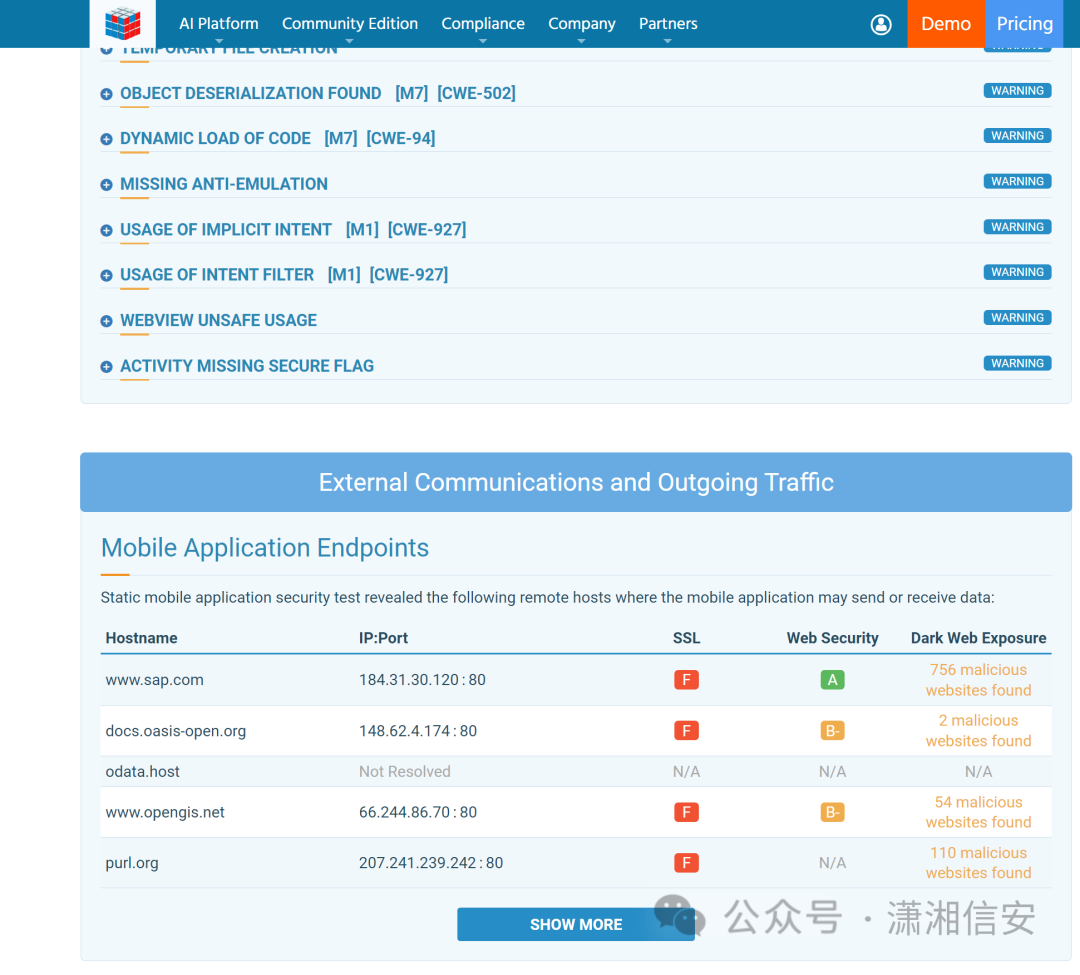Select hostname purl.org
The image size is (1080, 975).
tap(132, 863)
